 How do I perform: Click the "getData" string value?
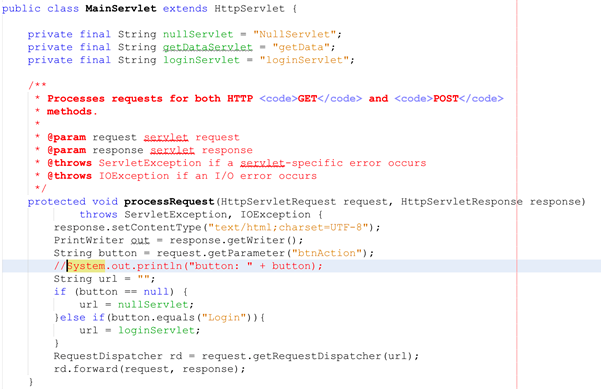(301, 47)
